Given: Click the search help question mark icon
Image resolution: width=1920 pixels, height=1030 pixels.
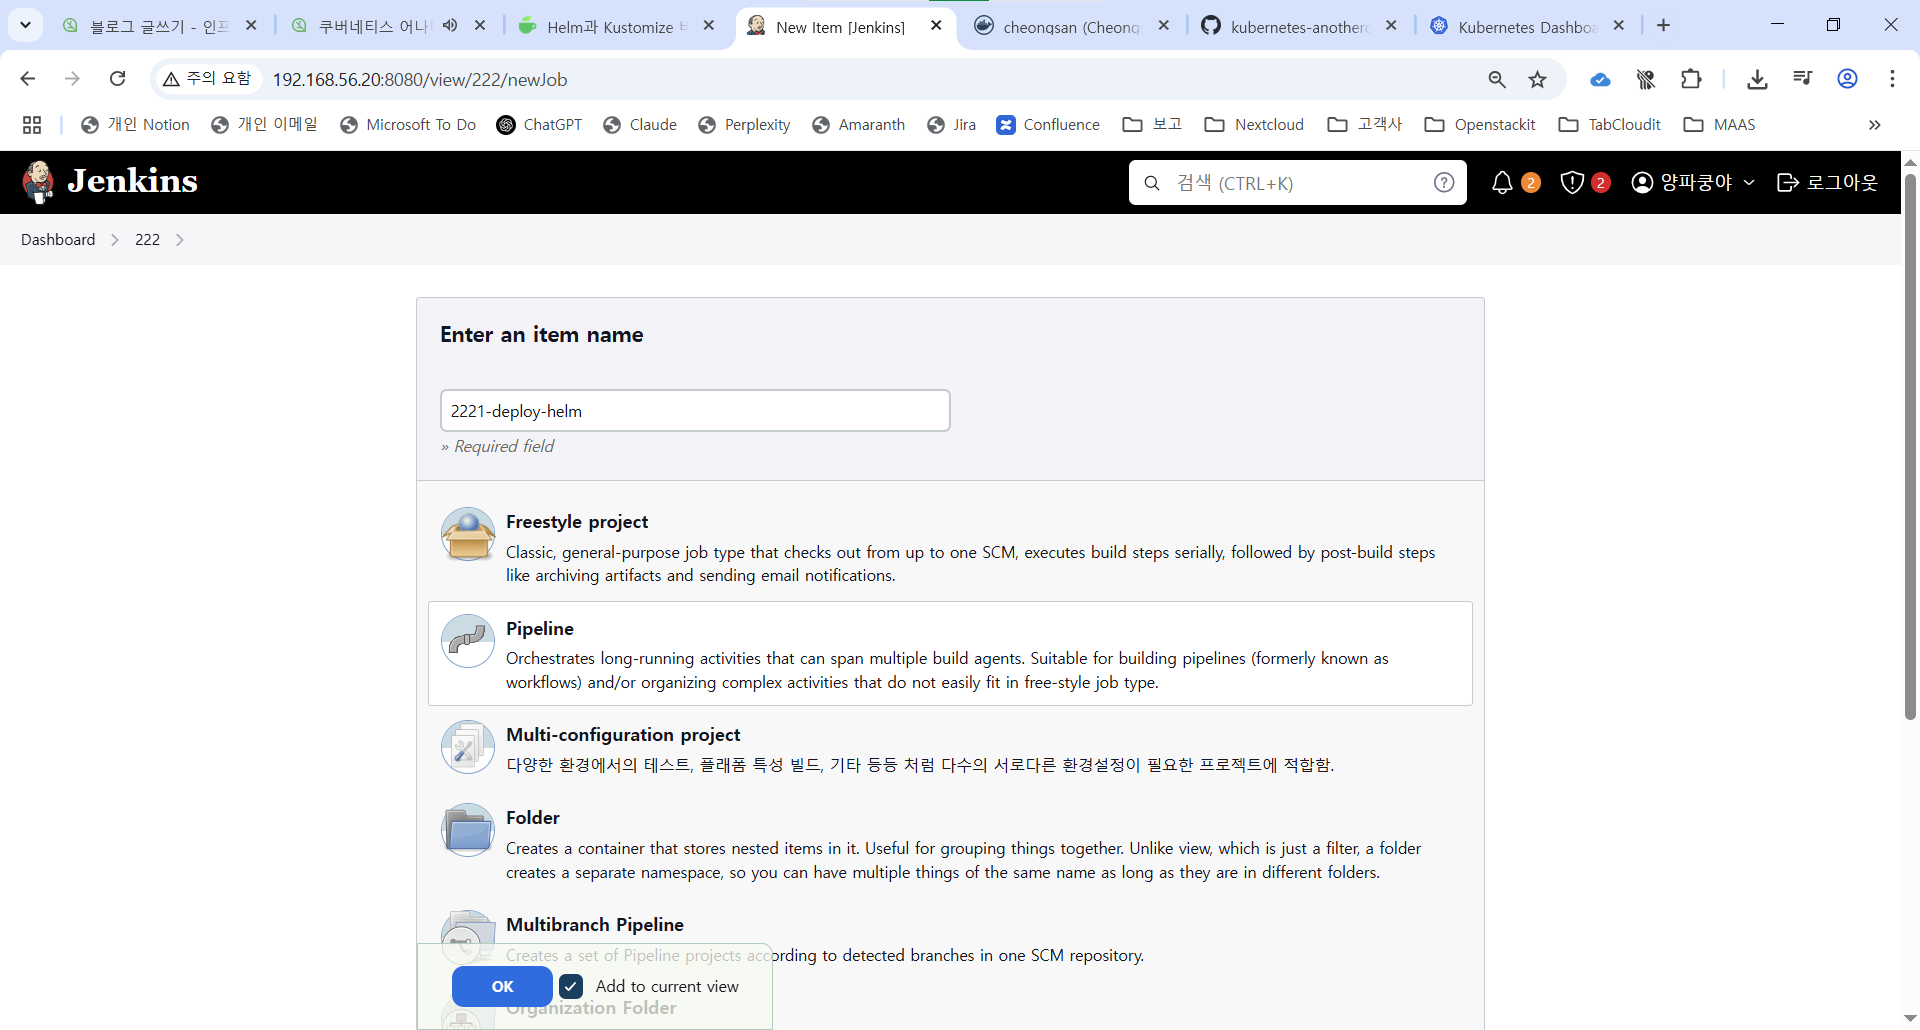Looking at the screenshot, I should tap(1444, 182).
